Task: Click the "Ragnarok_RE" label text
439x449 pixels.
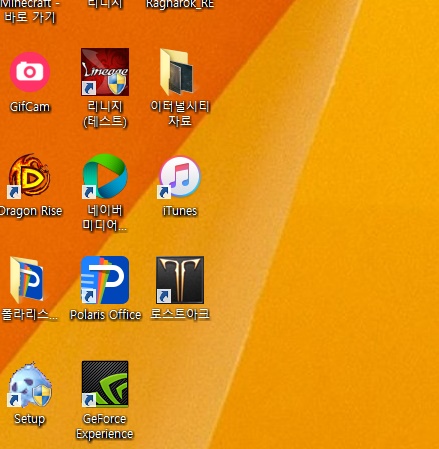Action: point(180,4)
